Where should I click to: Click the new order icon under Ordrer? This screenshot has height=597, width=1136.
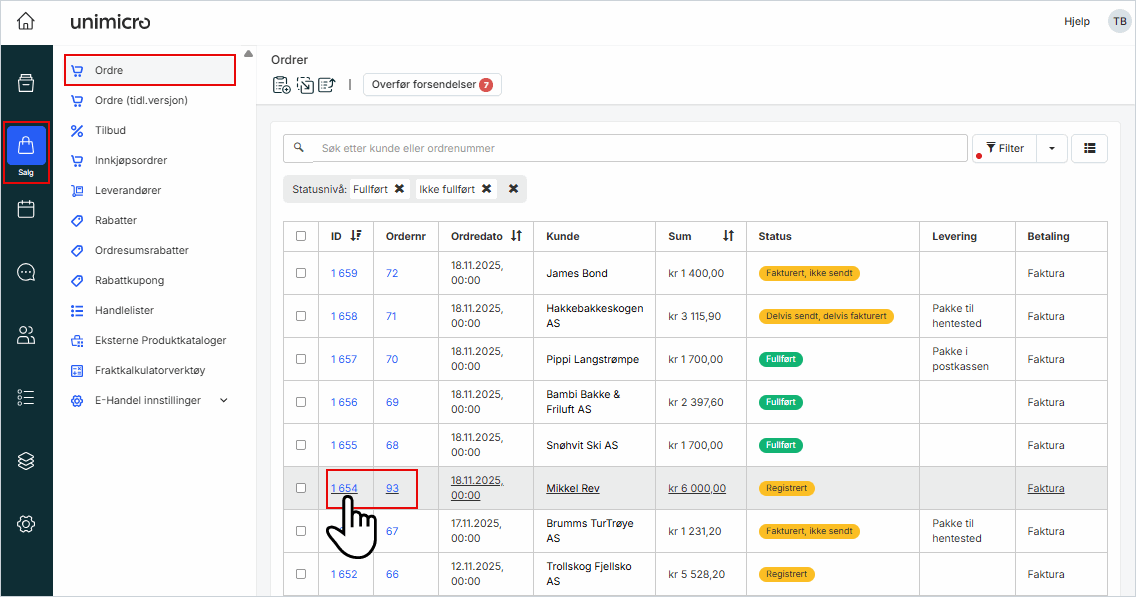click(x=281, y=85)
